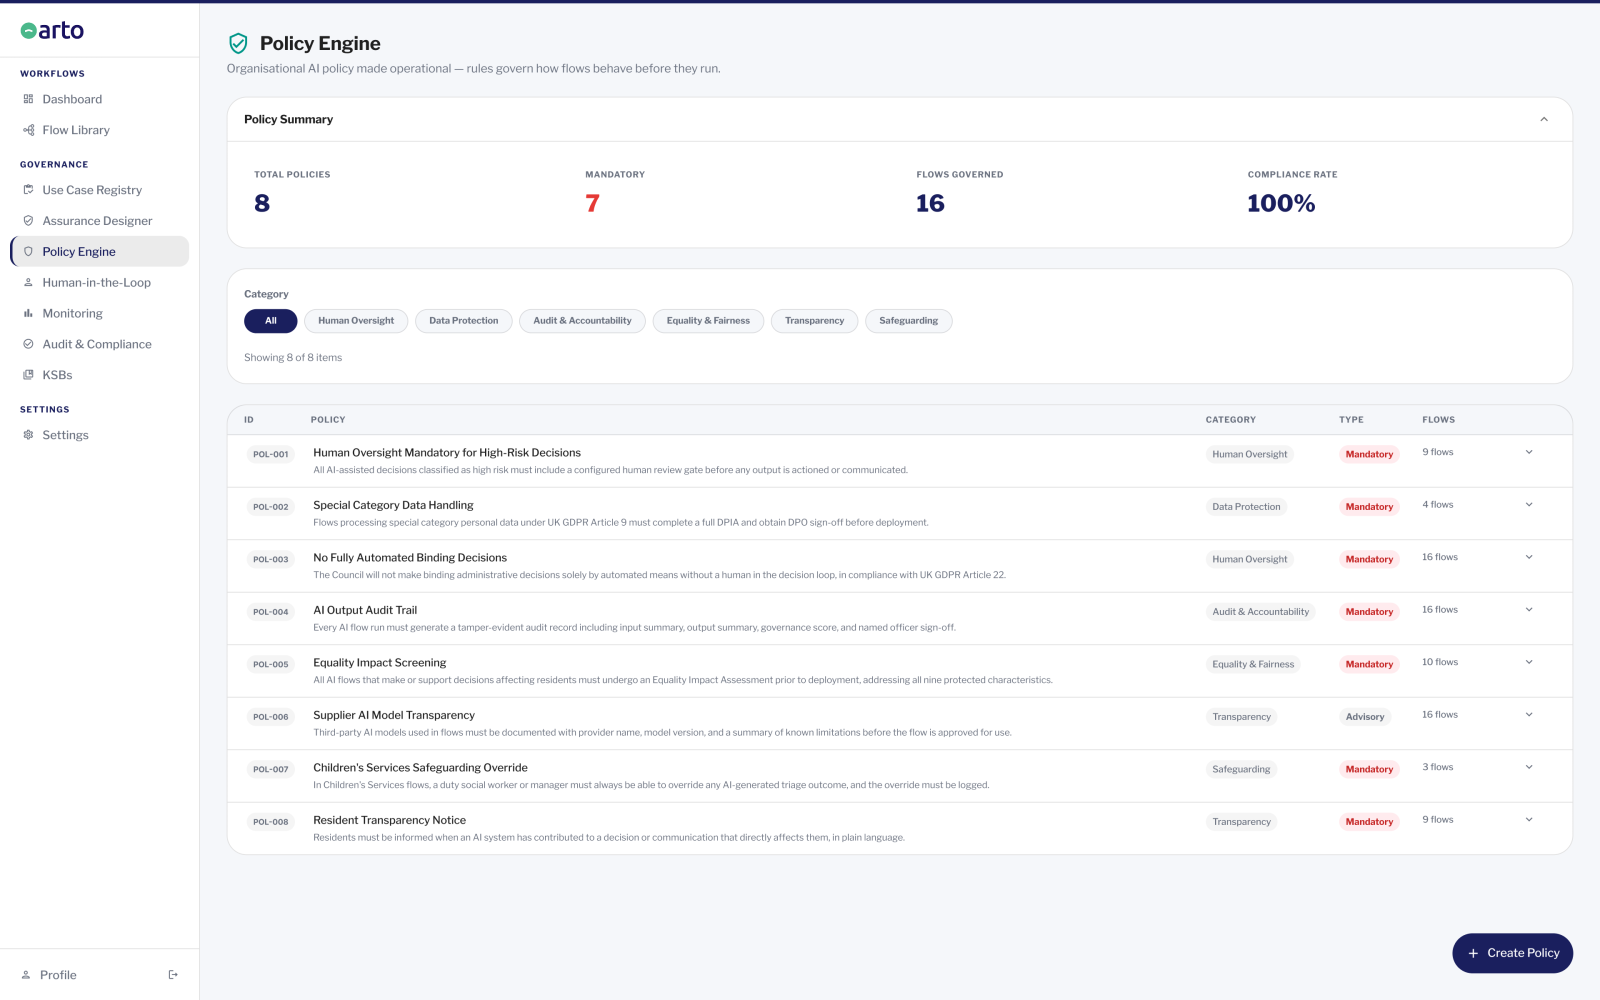The image size is (1600, 1000).
Task: Click the "4 flows" value
Action: point(1438,505)
